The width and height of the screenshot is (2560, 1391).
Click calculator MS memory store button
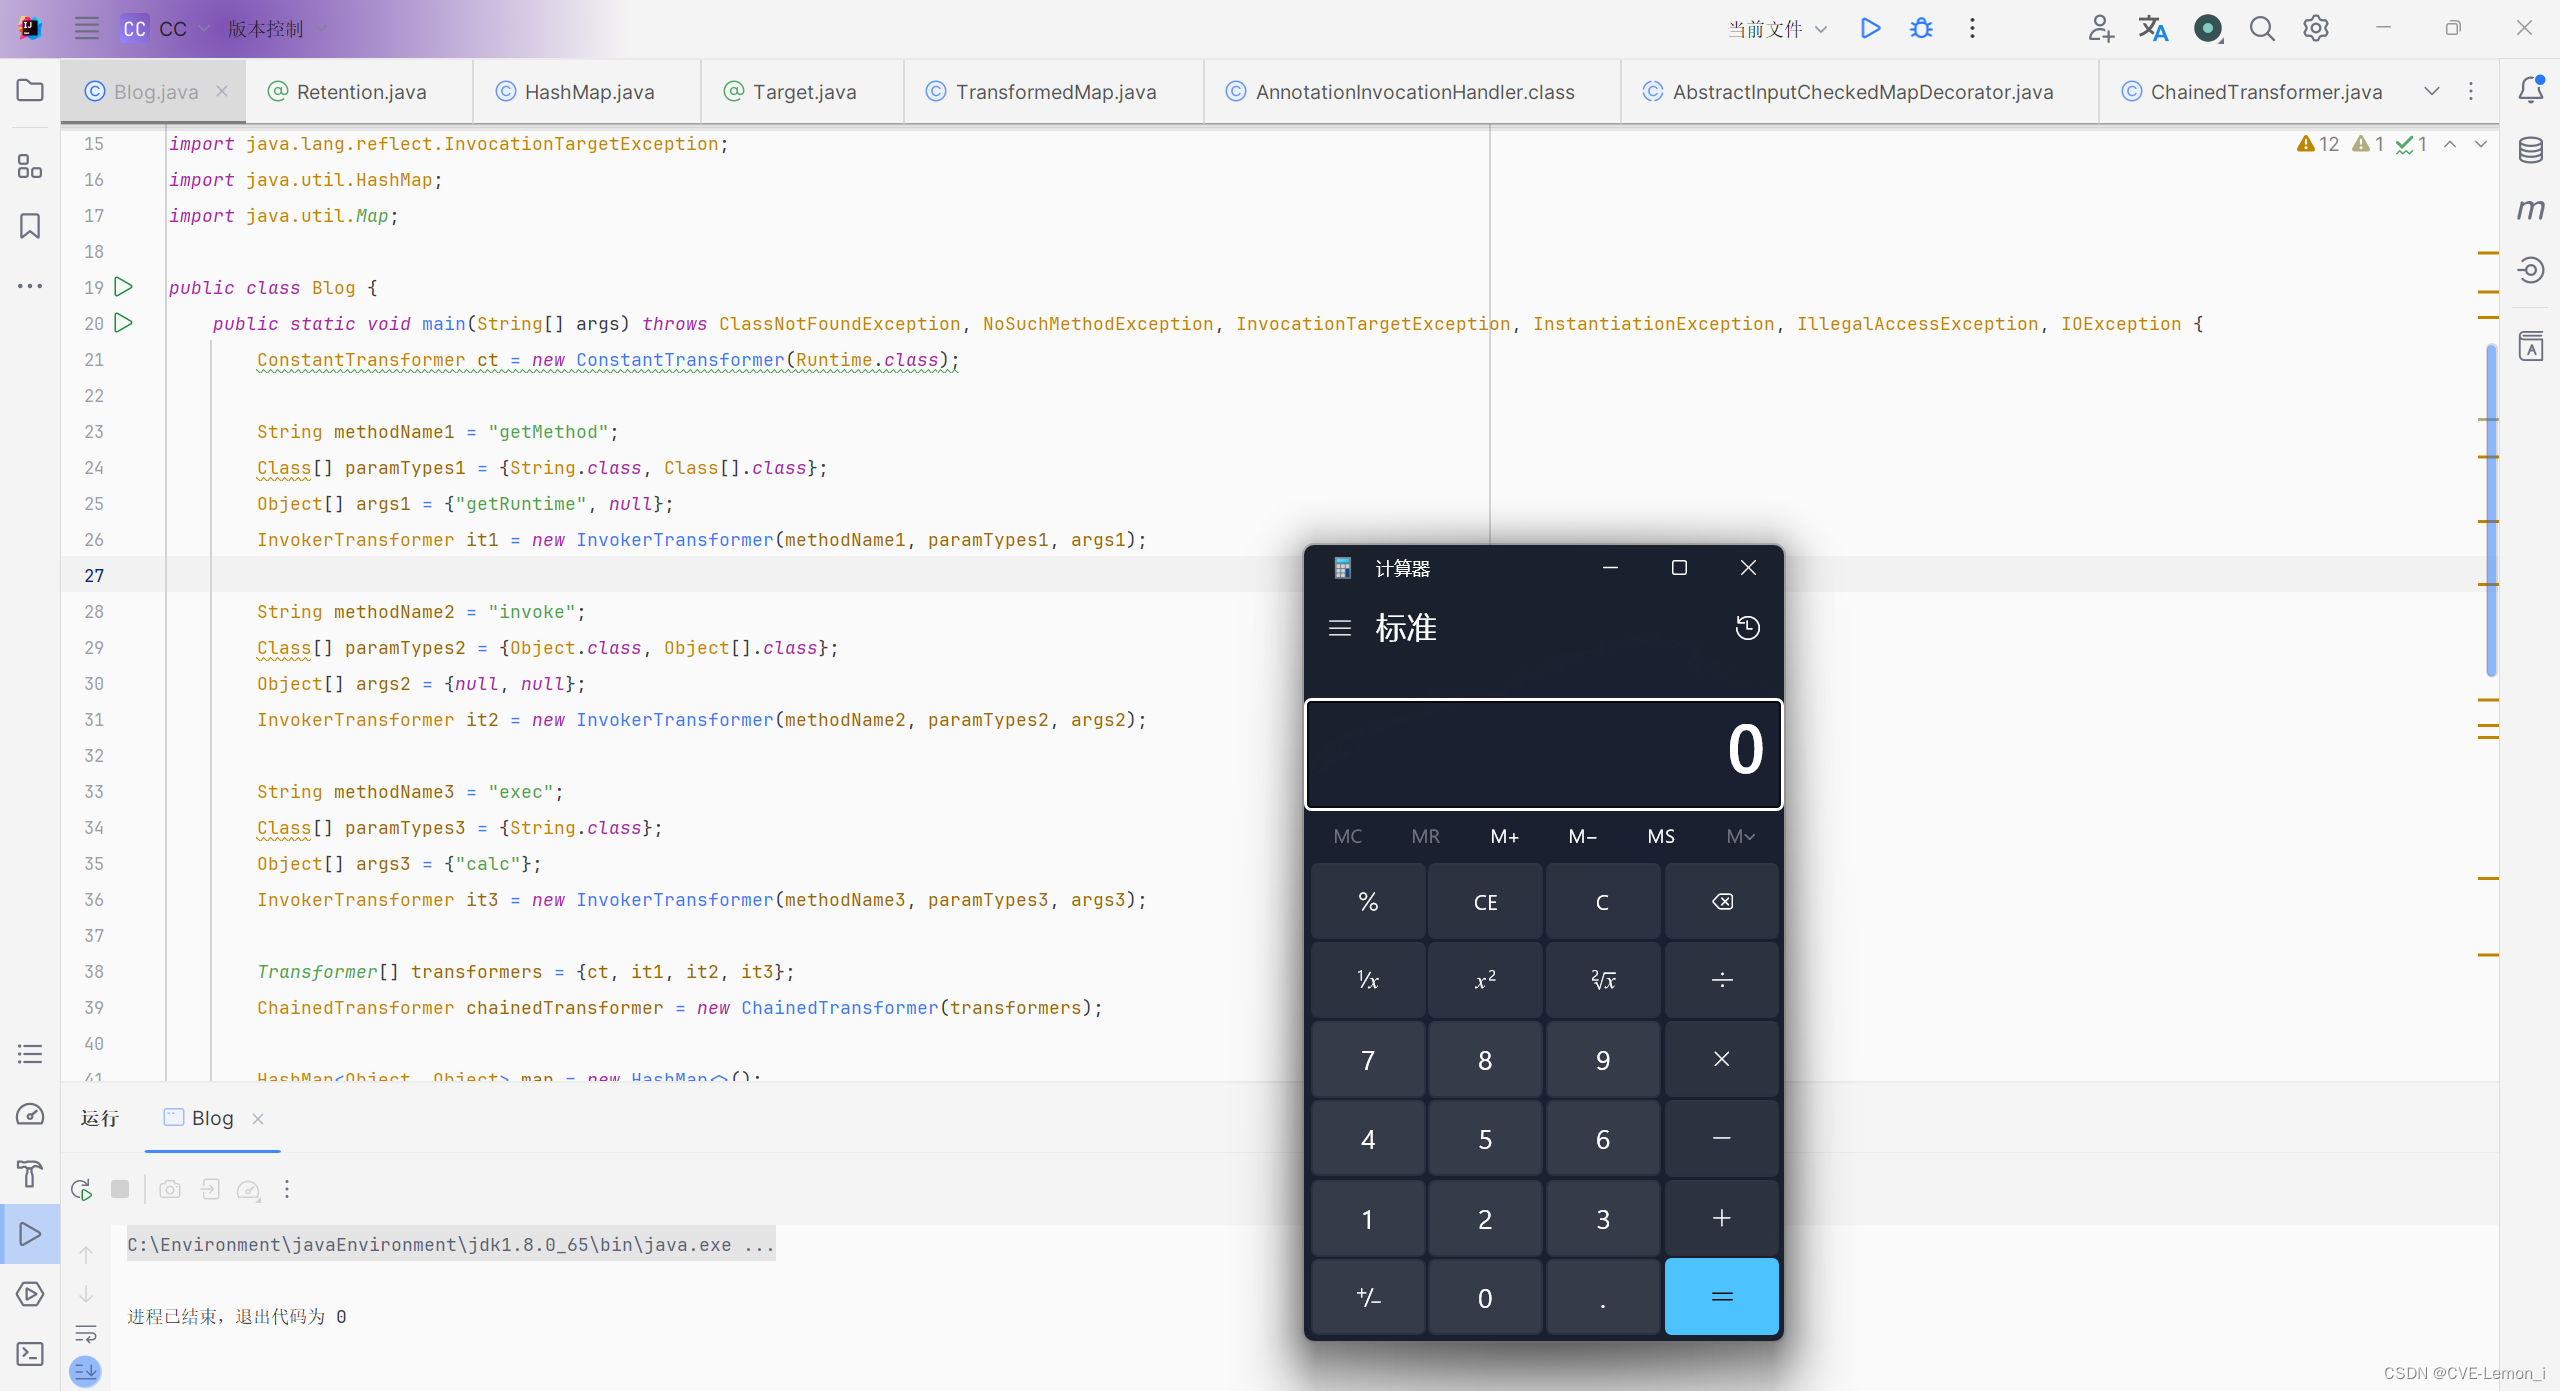point(1661,836)
